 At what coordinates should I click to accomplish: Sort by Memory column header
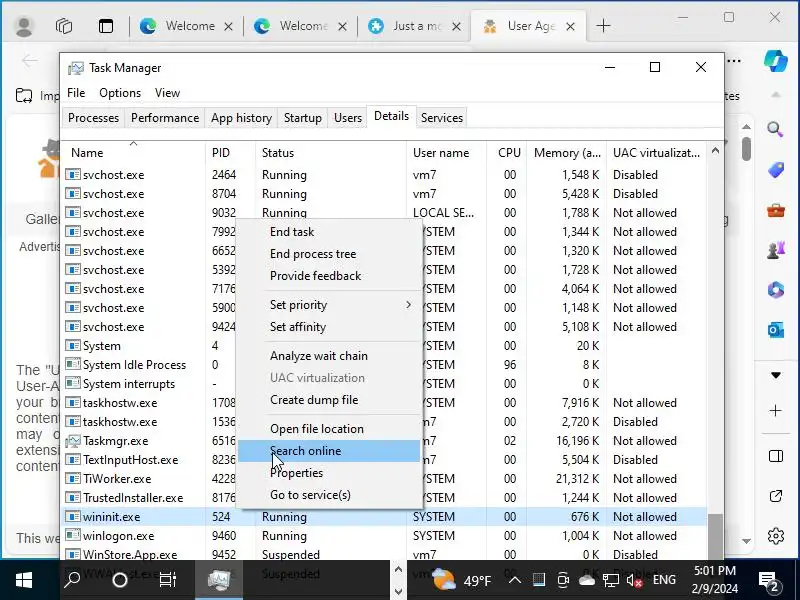(566, 153)
